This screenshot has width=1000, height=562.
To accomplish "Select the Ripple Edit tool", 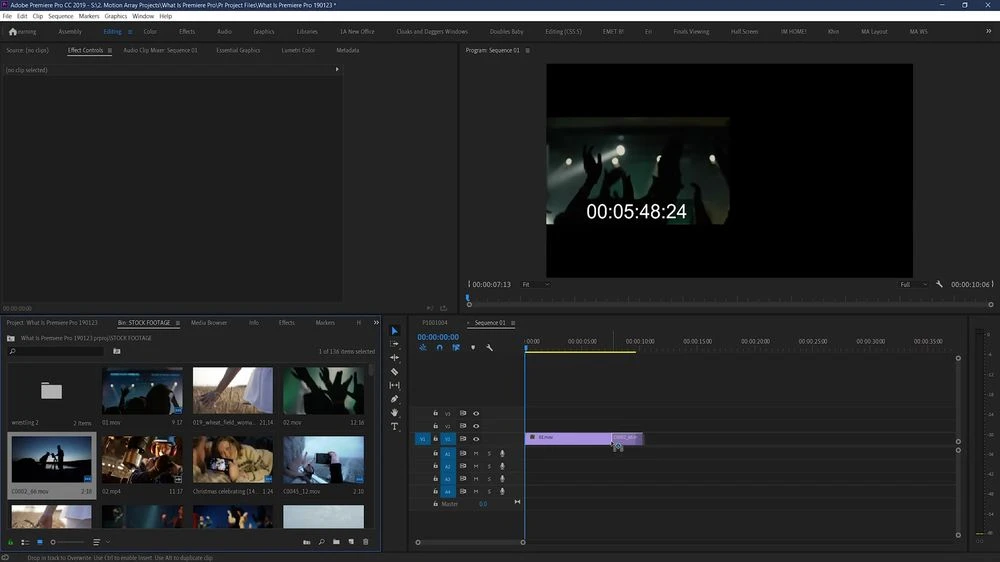I will tap(394, 358).
